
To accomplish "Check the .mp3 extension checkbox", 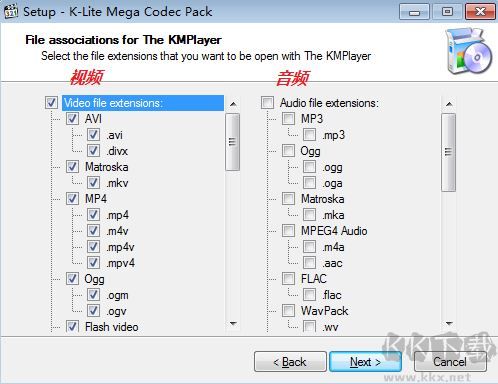I will (x=310, y=135).
